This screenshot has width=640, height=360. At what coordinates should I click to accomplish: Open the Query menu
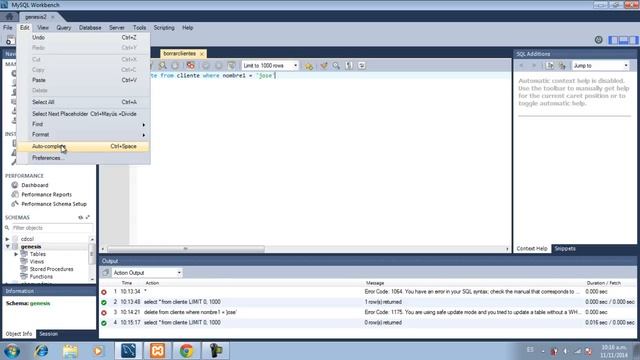(x=64, y=28)
